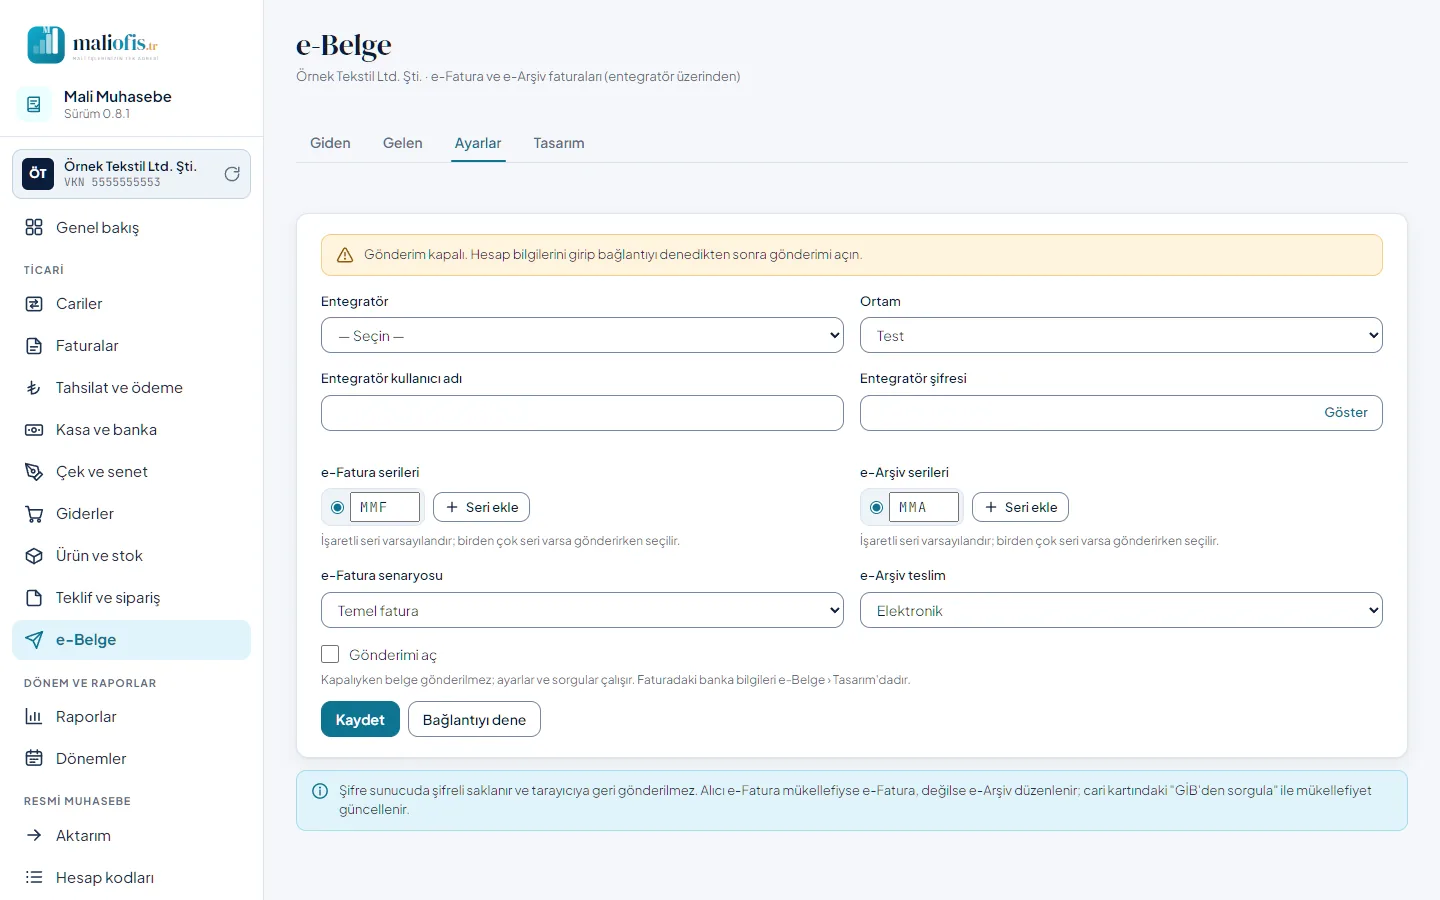Image resolution: width=1440 pixels, height=900 pixels.
Task: Click the Faturalar document icon
Action: click(x=34, y=346)
